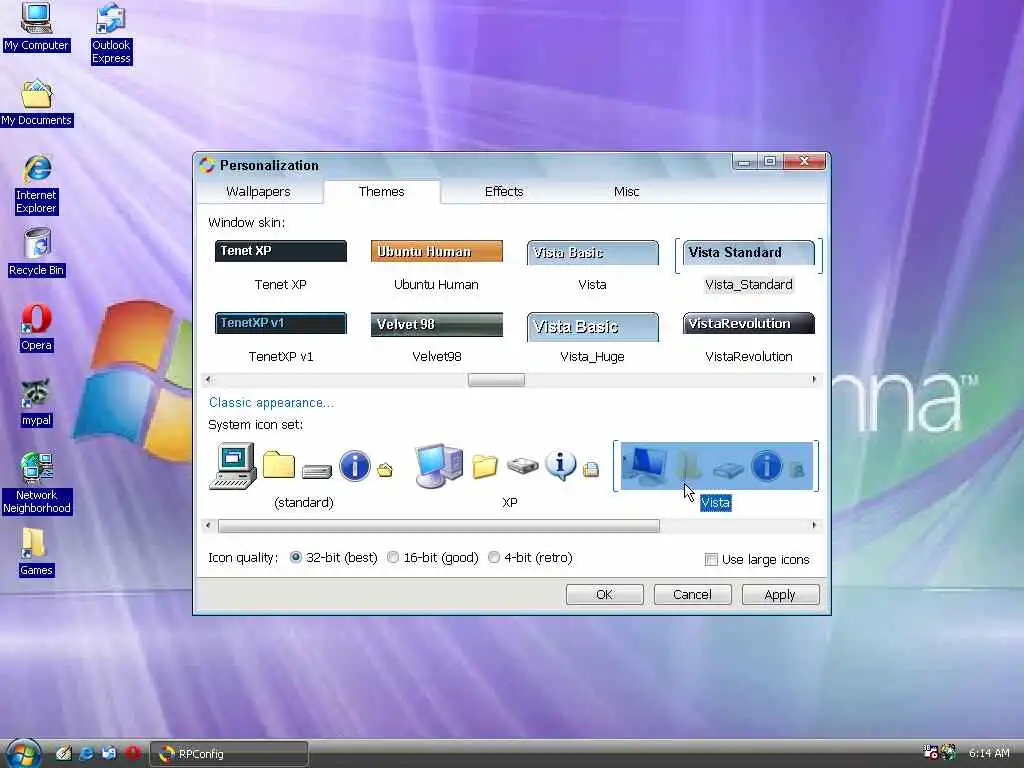Click the RPConfig taskbar button
This screenshot has width=1024, height=768.
click(229, 754)
